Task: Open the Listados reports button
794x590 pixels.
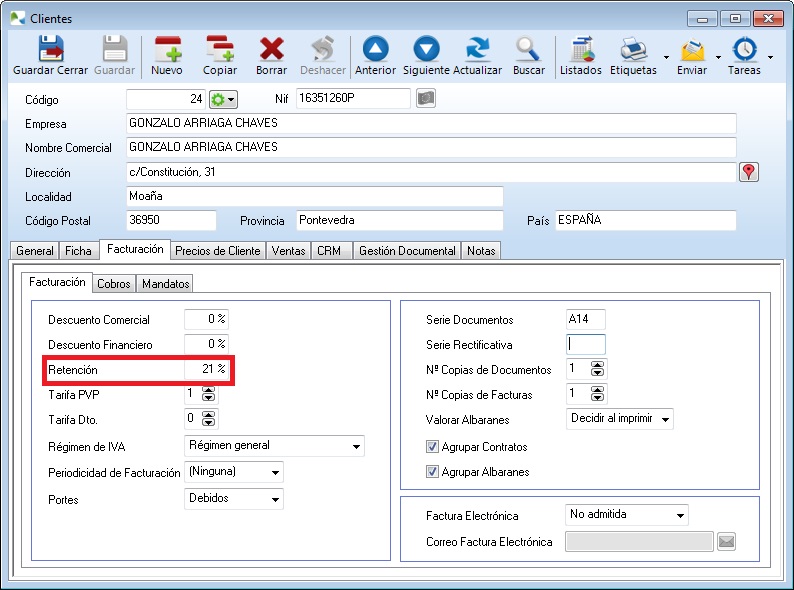Action: point(580,56)
